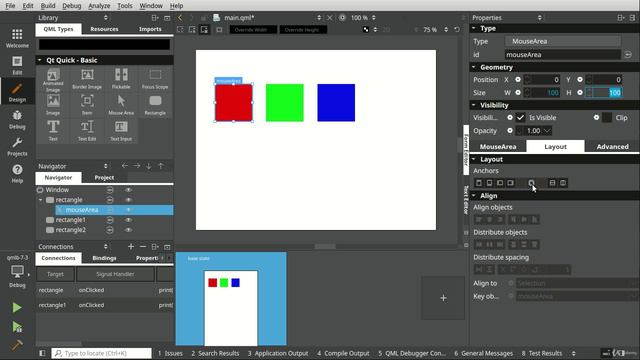Viewport: 640px width, 360px height.
Task: Select the green rectangle on canvas
Action: [284, 102]
